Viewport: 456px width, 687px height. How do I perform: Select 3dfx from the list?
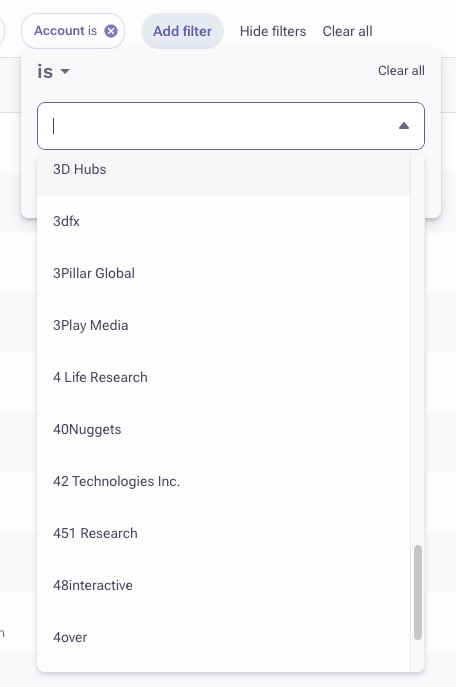click(x=223, y=221)
